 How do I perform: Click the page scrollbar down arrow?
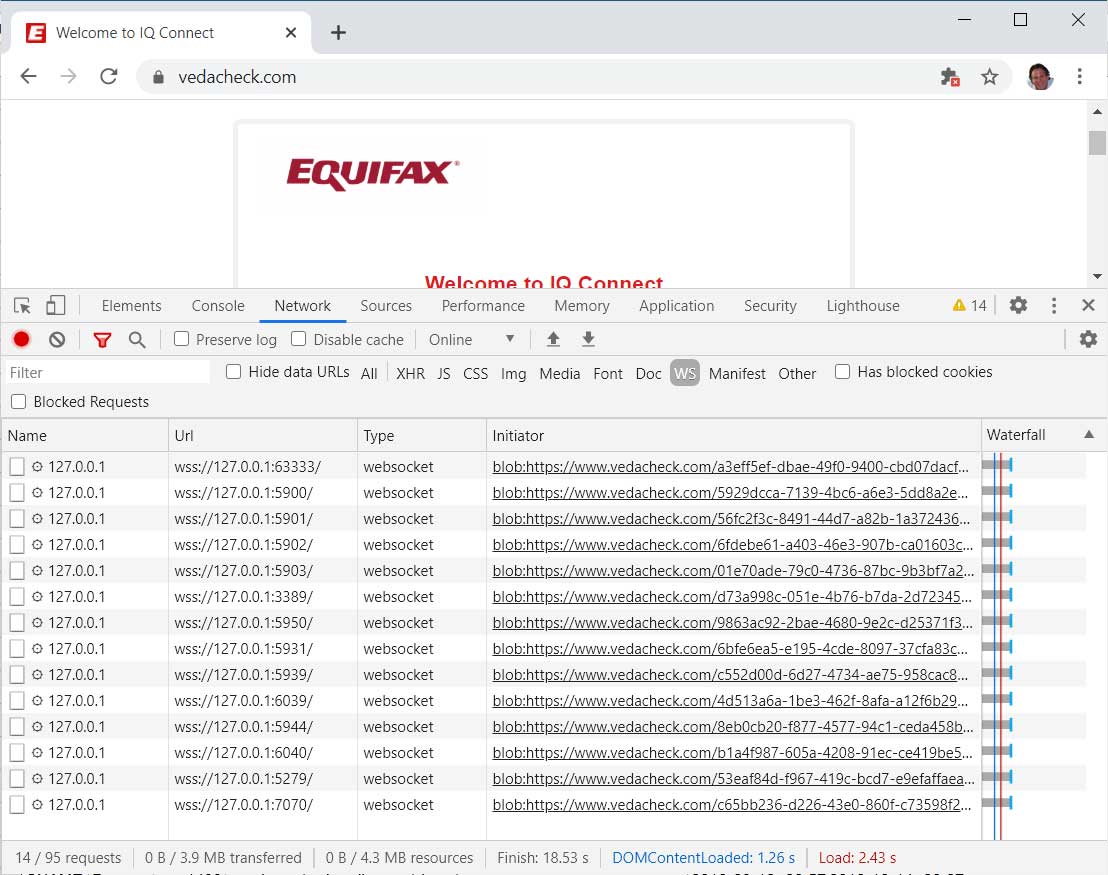click(x=1097, y=276)
